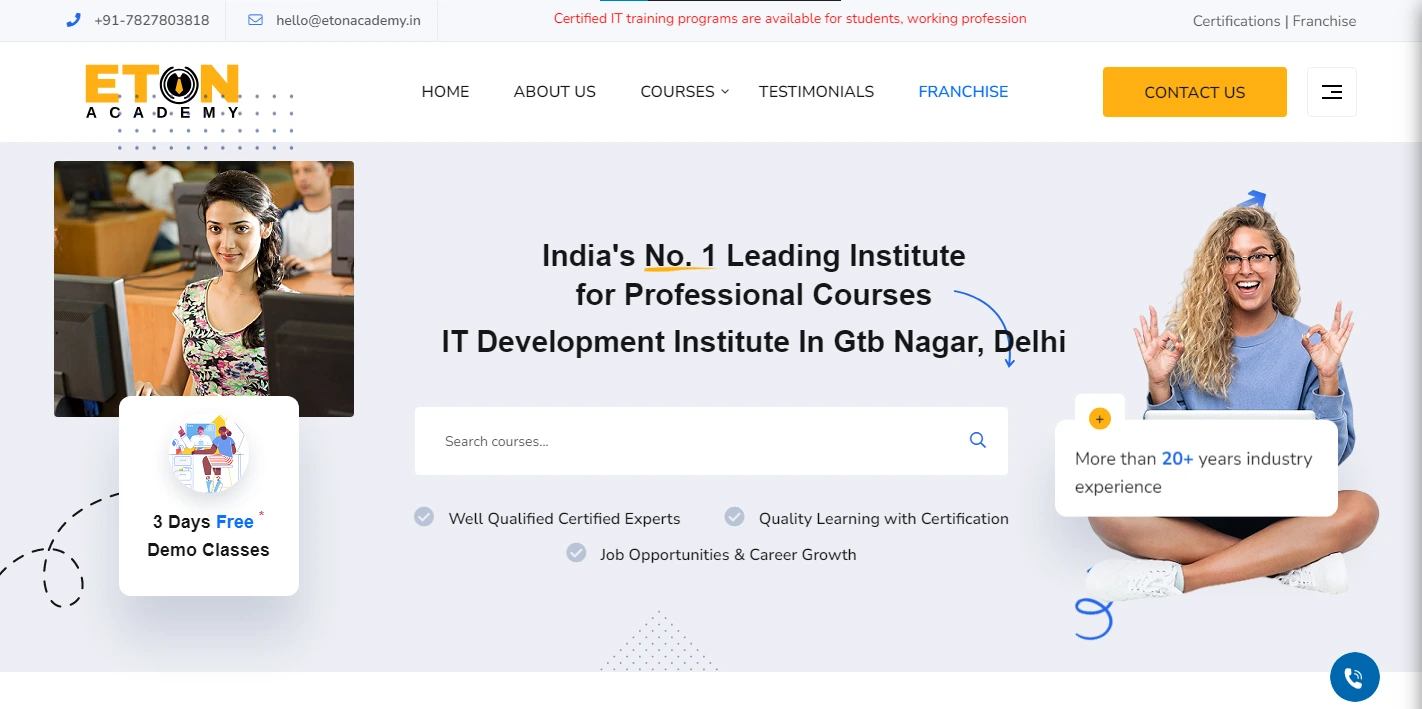Click the 'India's No. 1 Leading Institute' heading
The width and height of the screenshot is (1422, 709).
tap(754, 256)
